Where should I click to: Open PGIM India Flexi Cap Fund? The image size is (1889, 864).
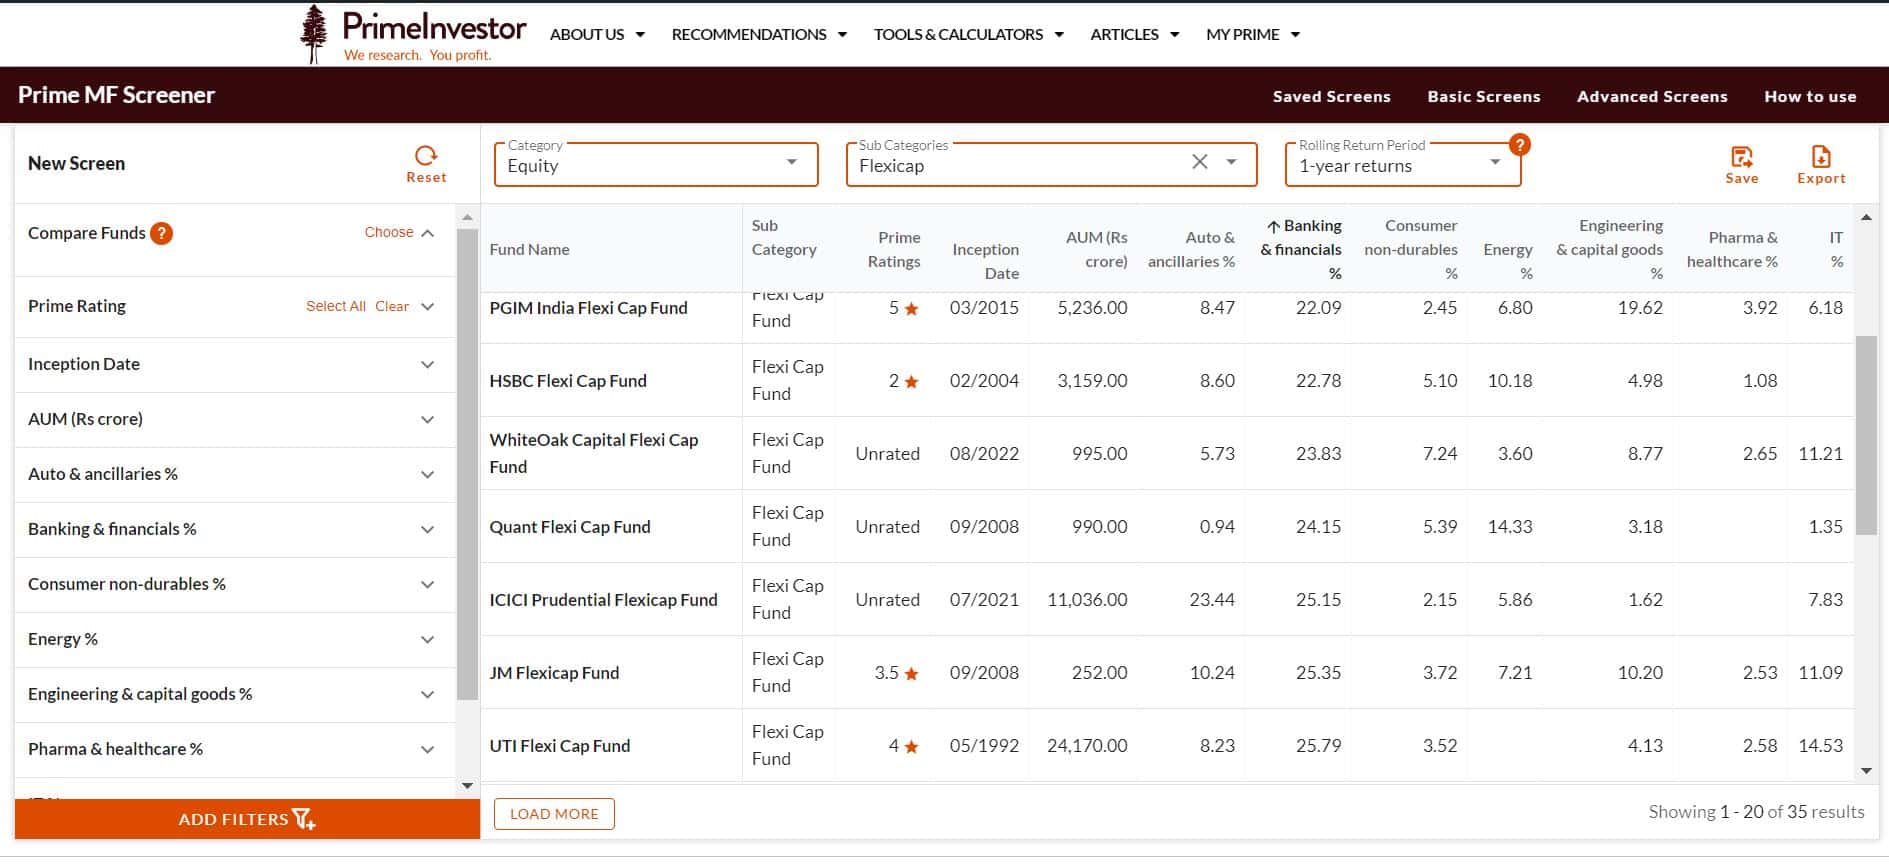pyautogui.click(x=588, y=308)
